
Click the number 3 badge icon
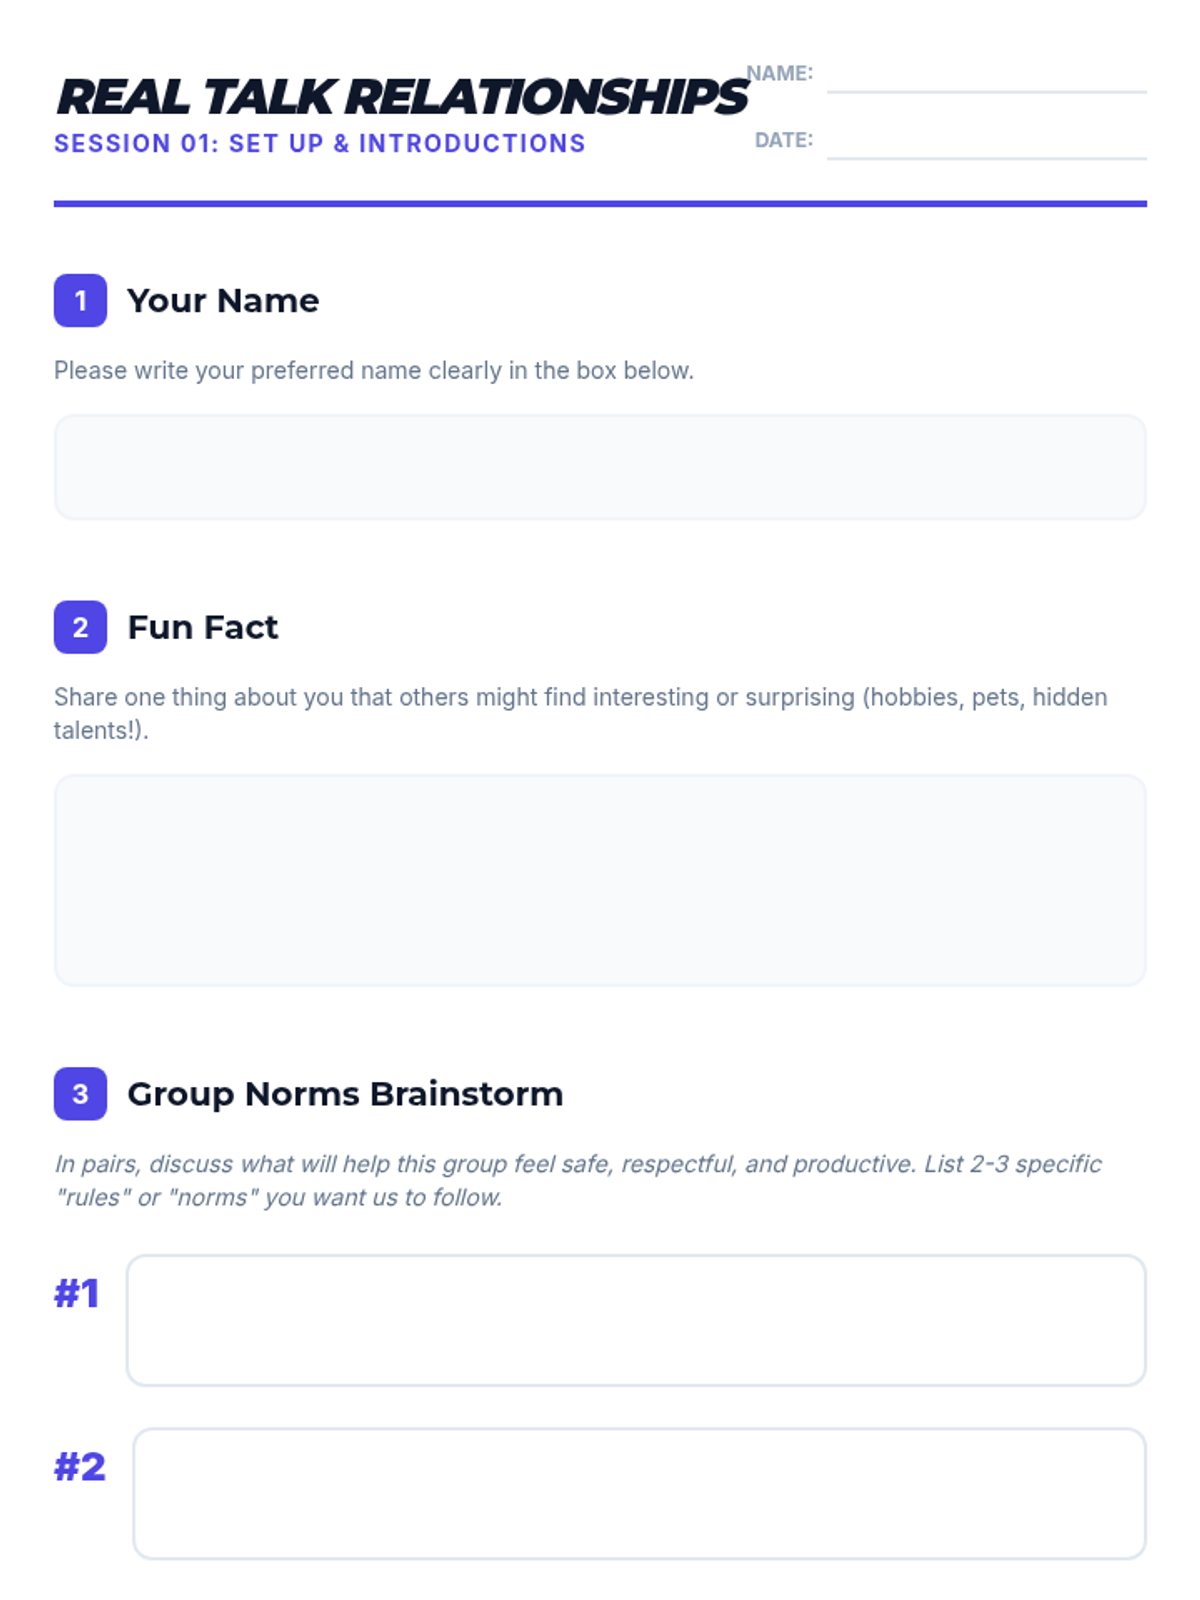pos(80,1094)
